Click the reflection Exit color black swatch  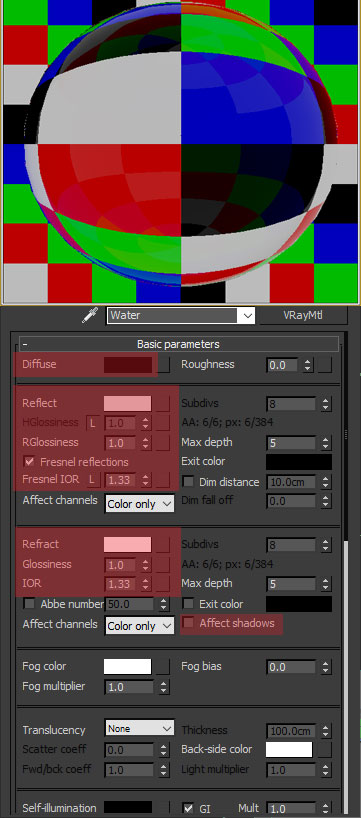tap(299, 462)
